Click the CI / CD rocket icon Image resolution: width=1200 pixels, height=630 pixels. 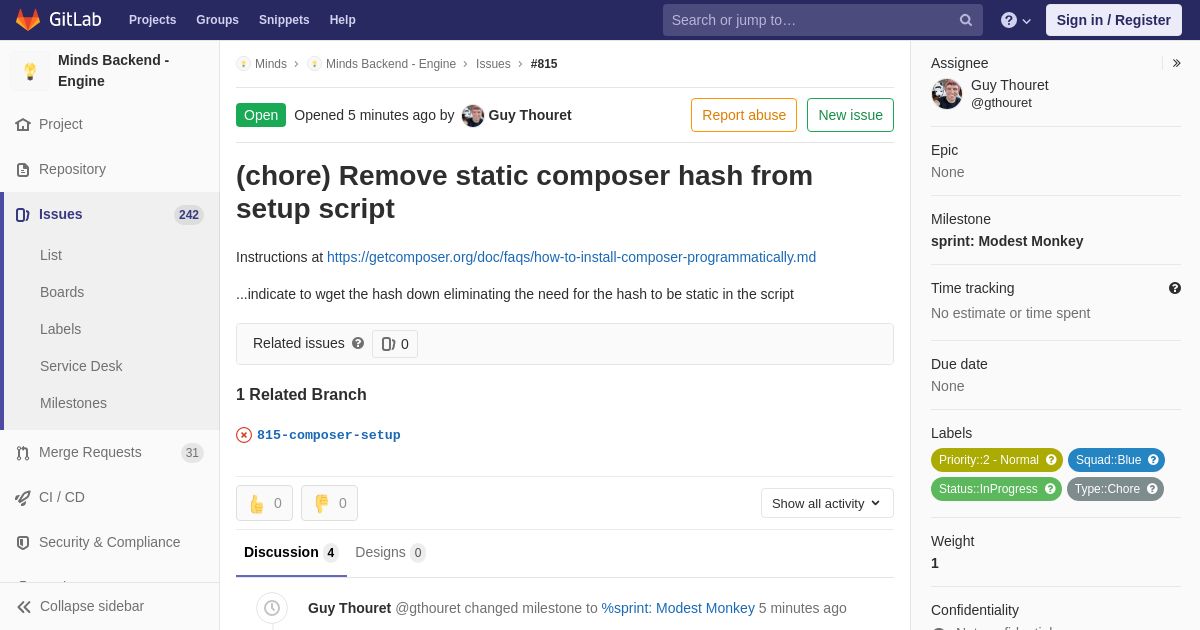(x=23, y=498)
